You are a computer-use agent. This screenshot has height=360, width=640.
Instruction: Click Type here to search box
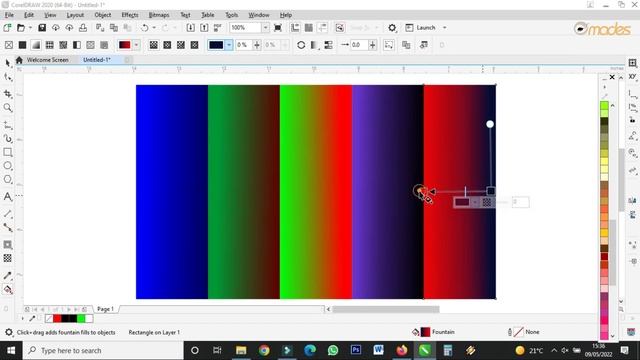click(103, 351)
